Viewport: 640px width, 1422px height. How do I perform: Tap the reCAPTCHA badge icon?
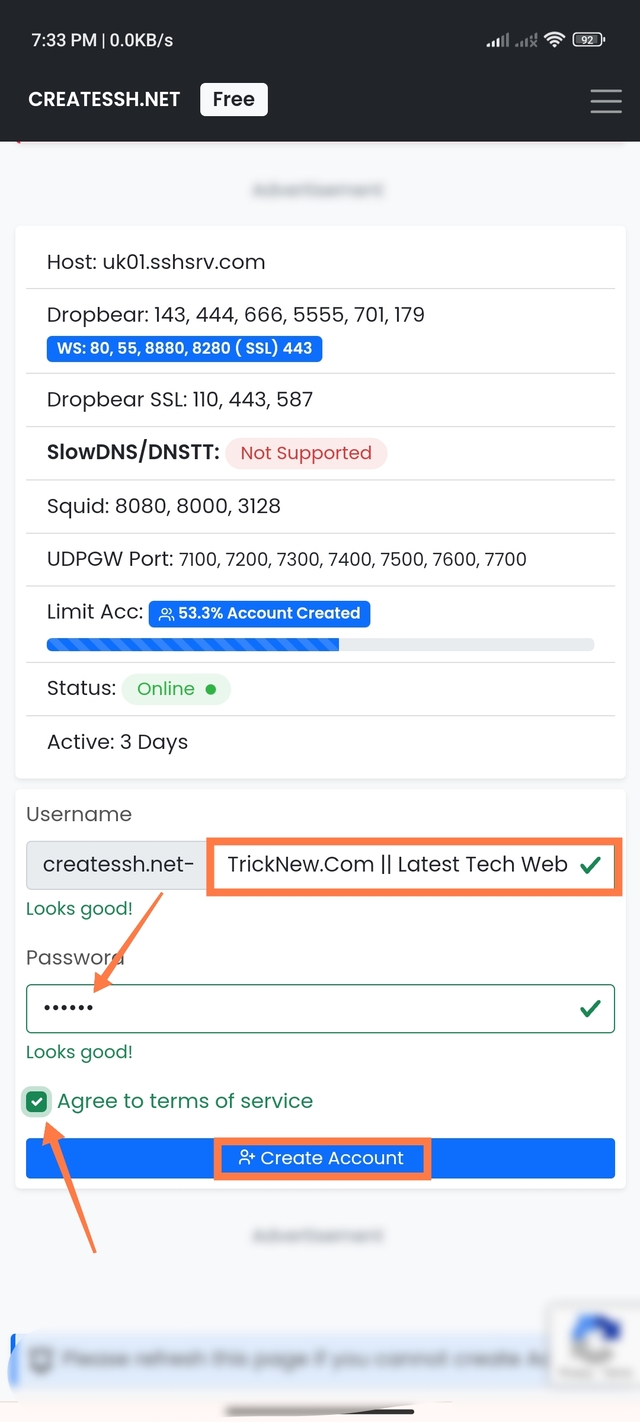point(595,1343)
